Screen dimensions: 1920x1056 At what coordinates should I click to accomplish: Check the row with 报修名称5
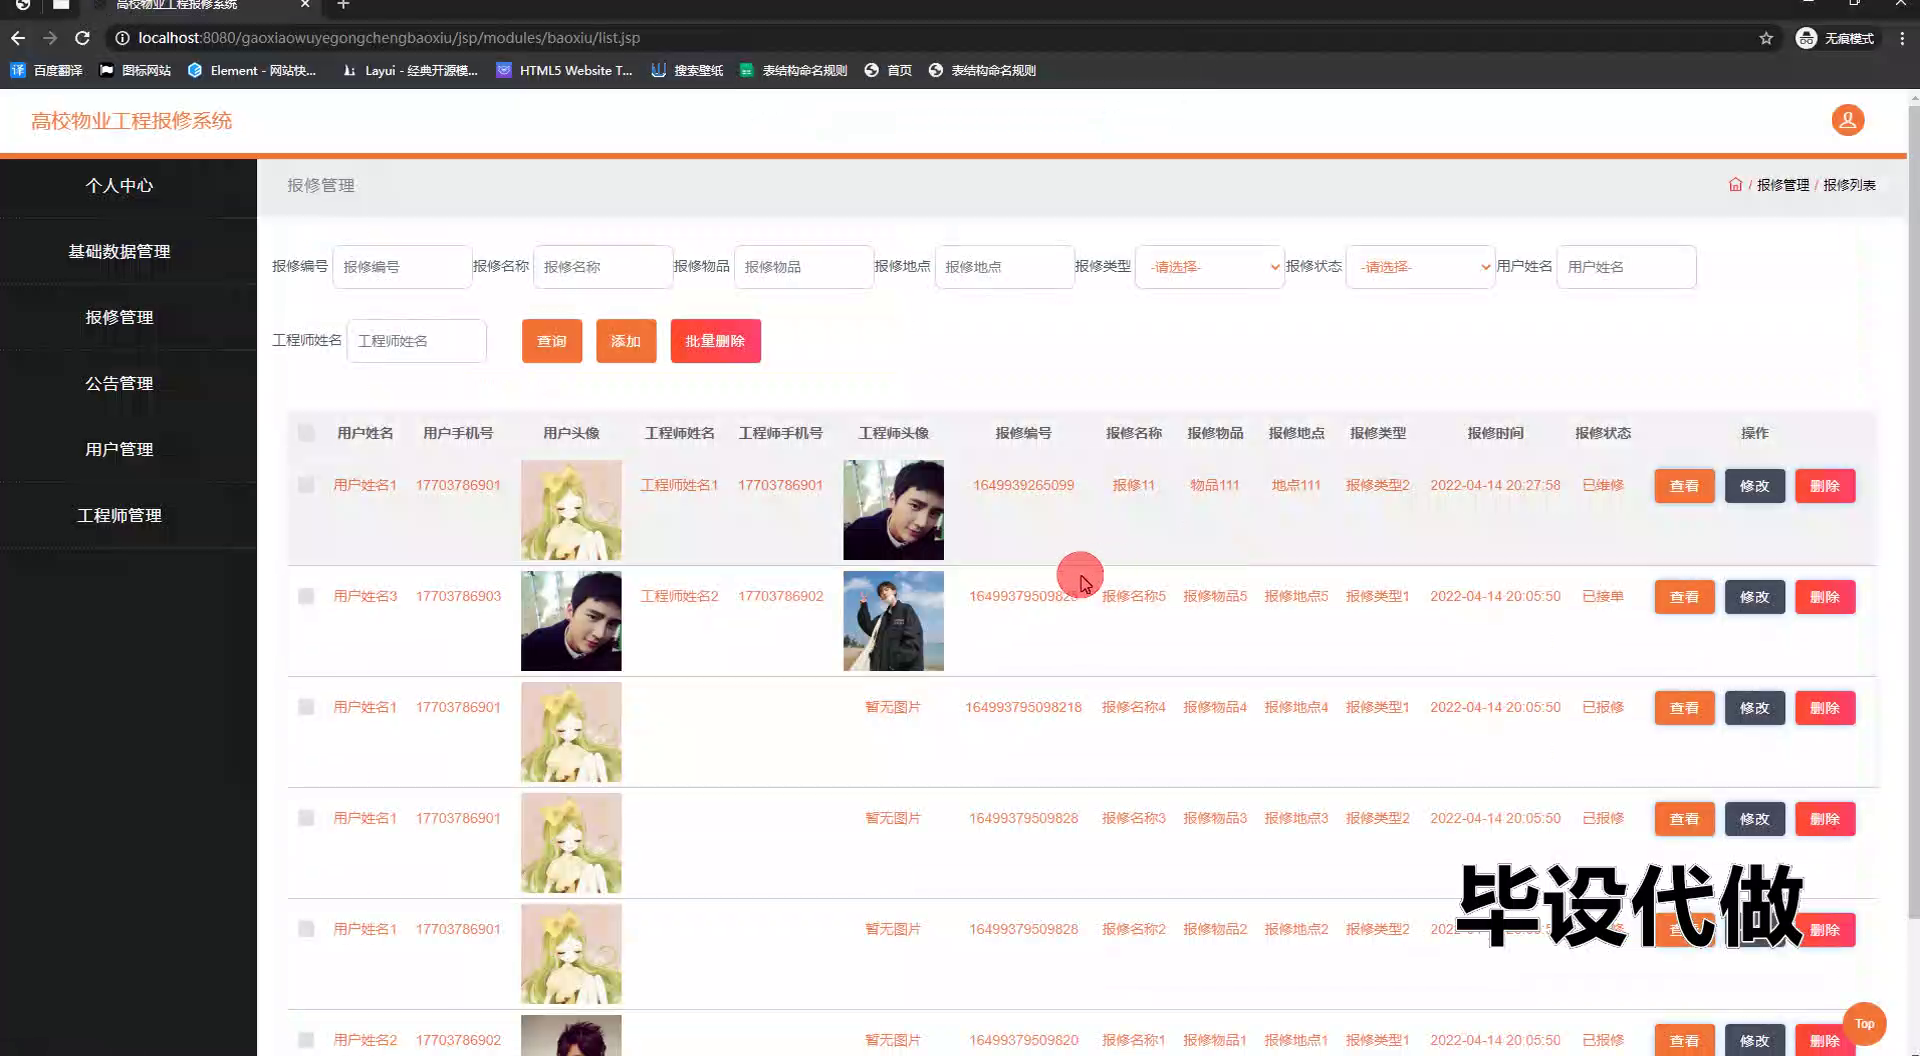pyautogui.click(x=306, y=596)
